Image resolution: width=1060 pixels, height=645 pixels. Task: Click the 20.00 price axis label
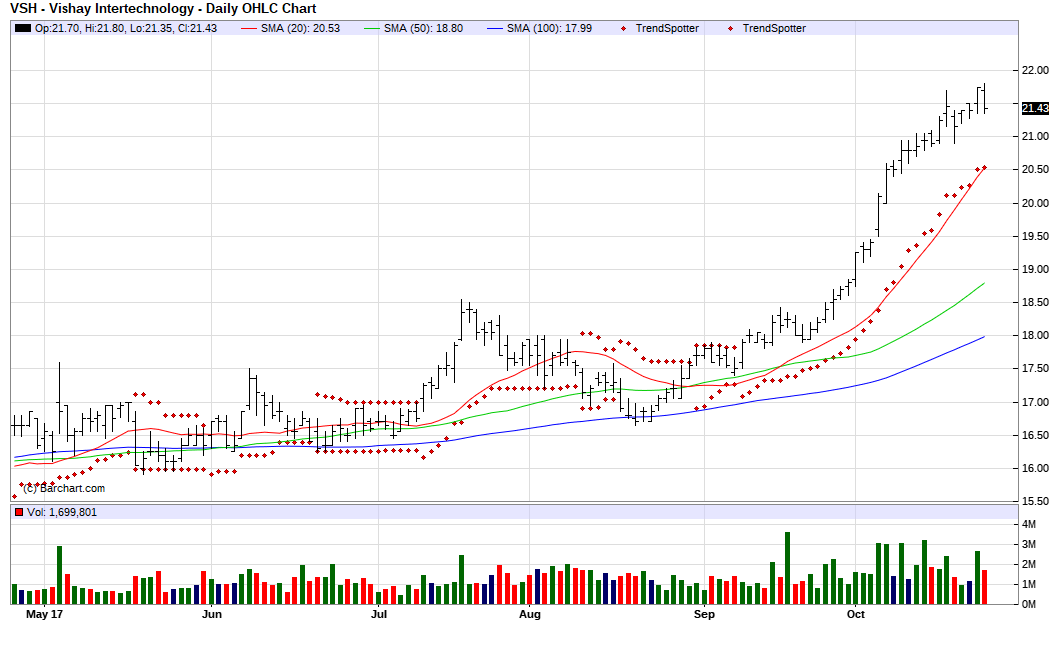pyautogui.click(x=1035, y=203)
